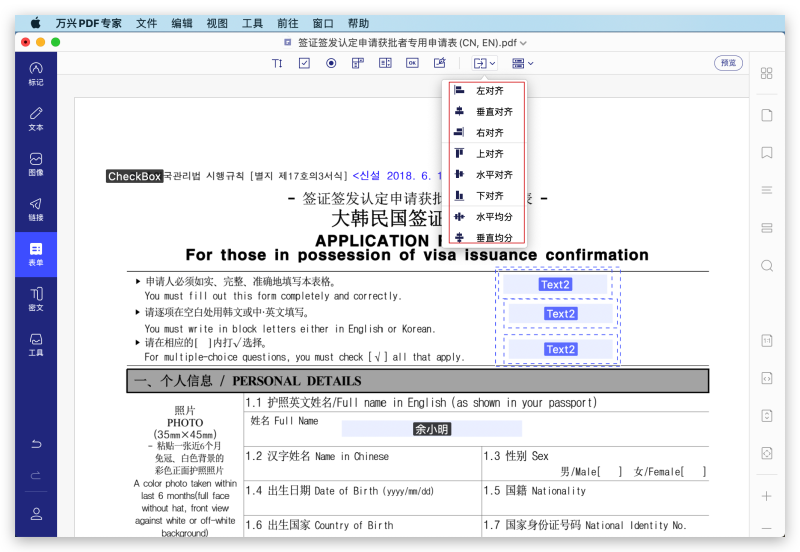Screen dimensions: 800x552
Task: Click the 预览 preview button
Action: click(x=728, y=63)
